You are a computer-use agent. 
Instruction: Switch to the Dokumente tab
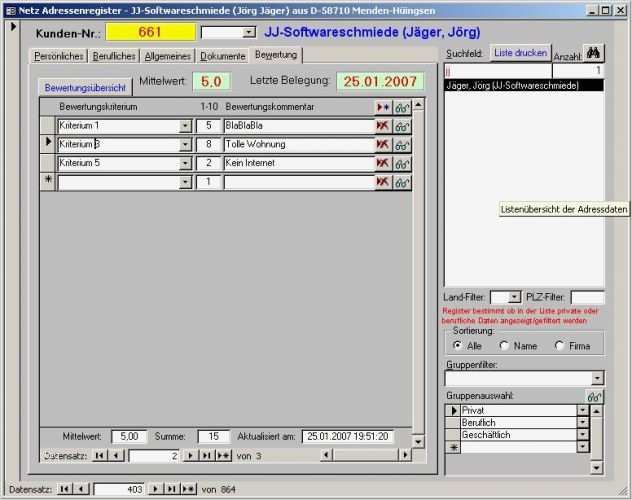(x=222, y=56)
